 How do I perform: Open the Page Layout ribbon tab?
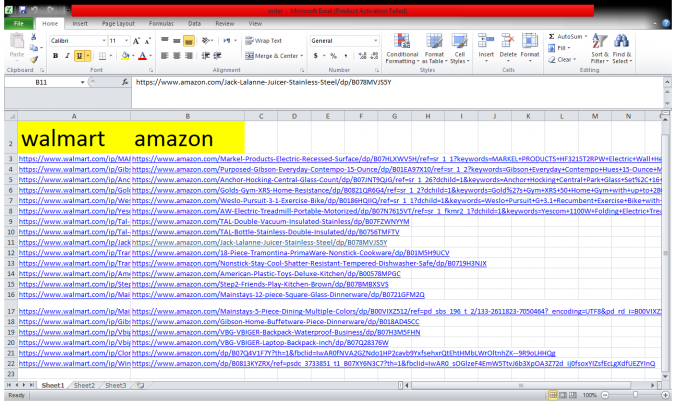coord(117,21)
